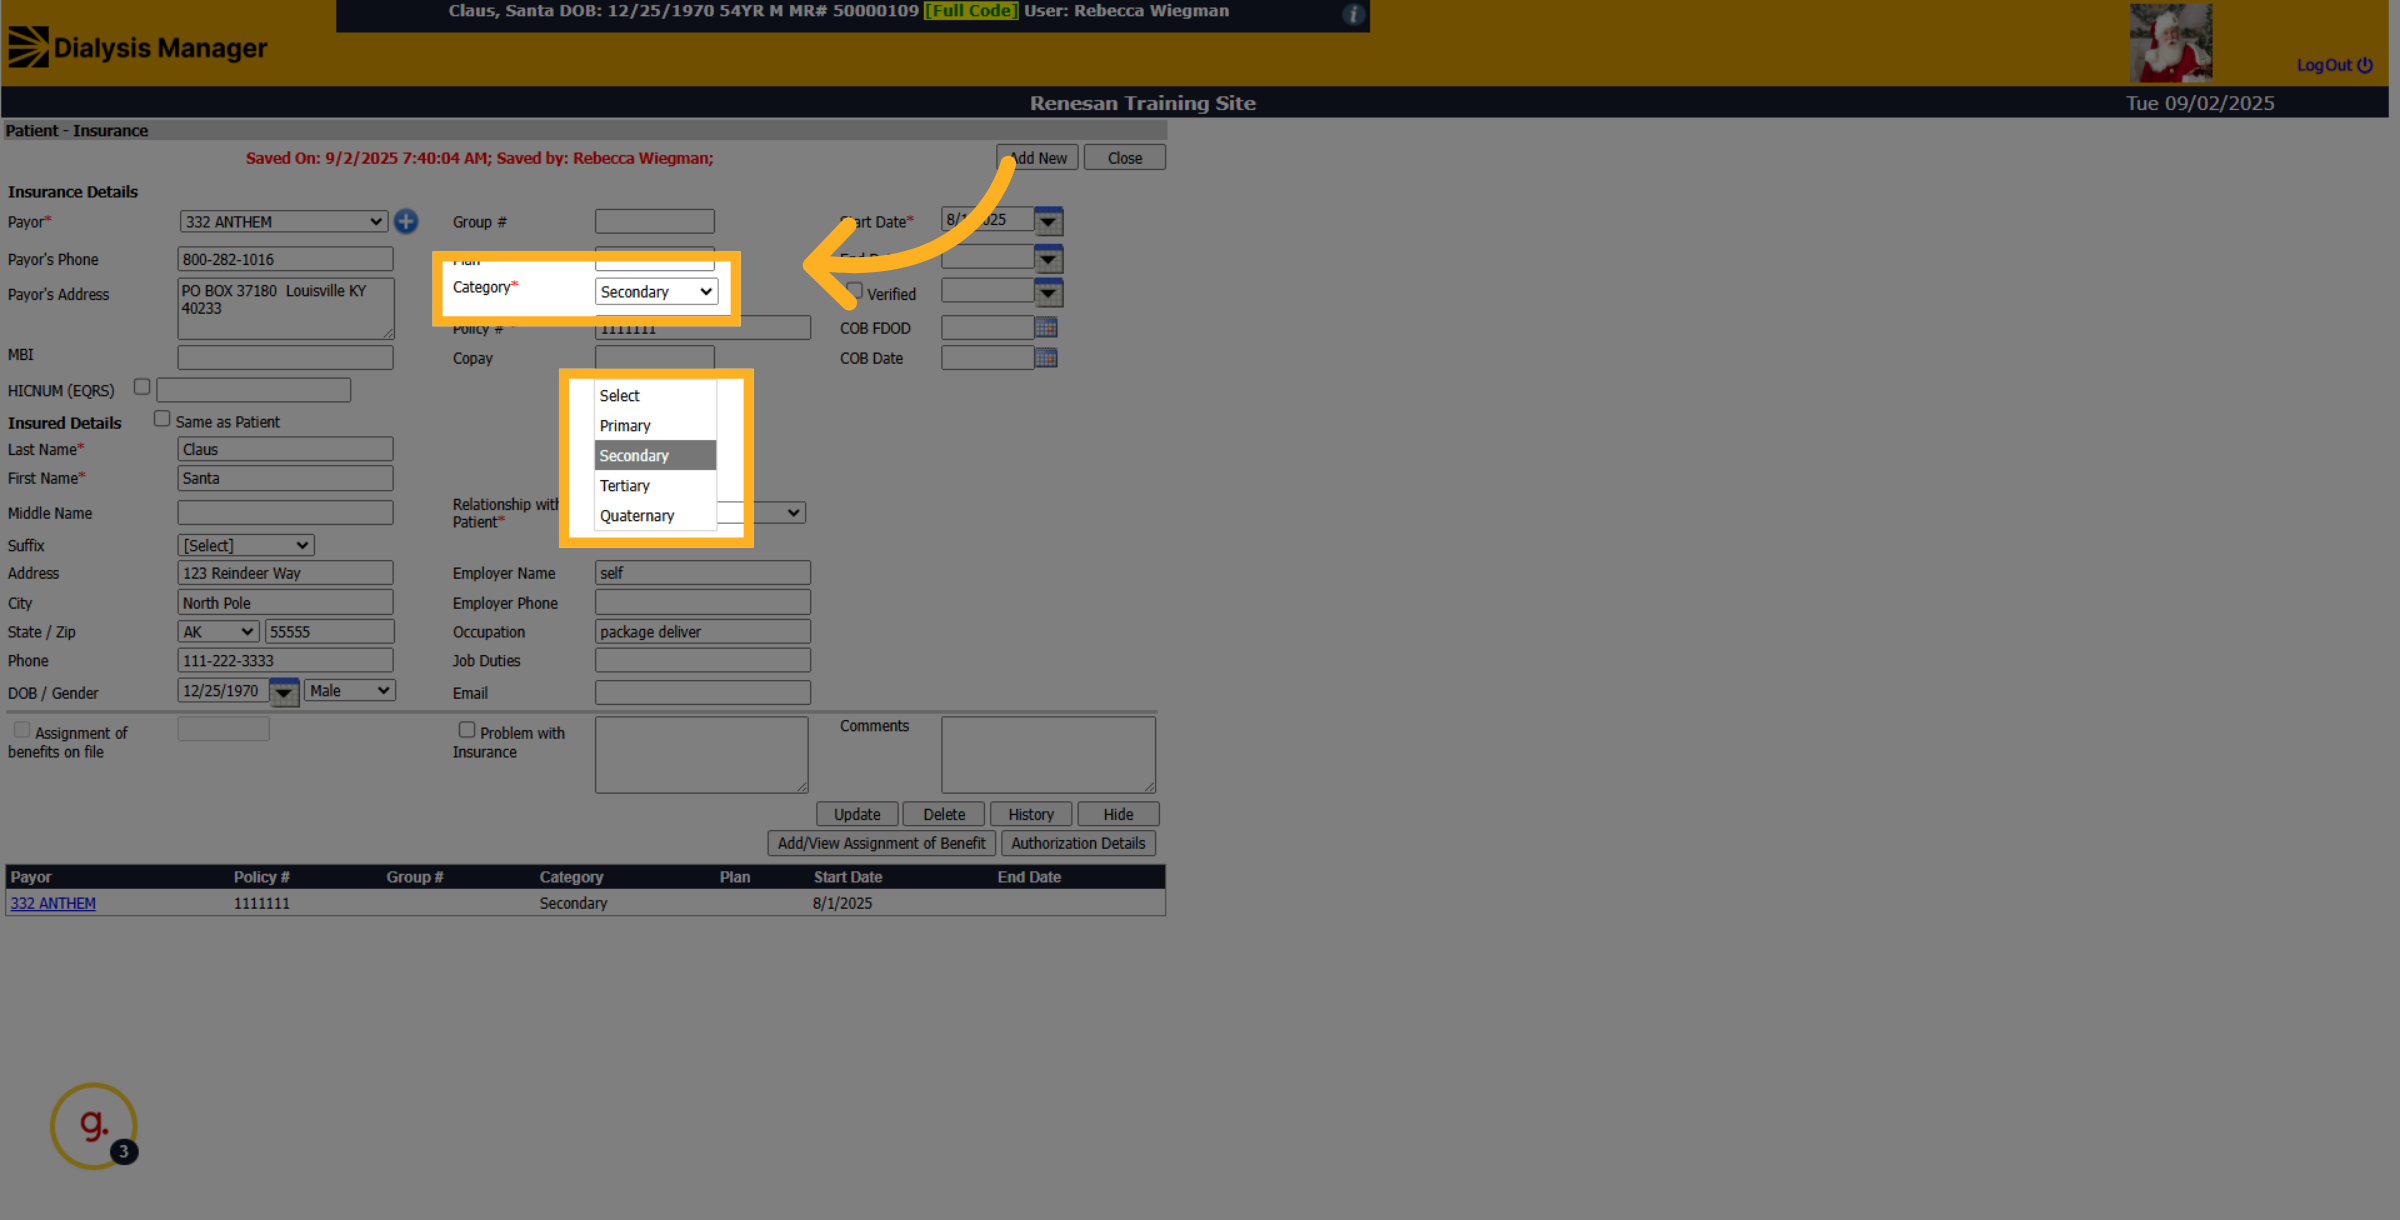The height and width of the screenshot is (1220, 2400).
Task: Choose Quaternary from category list
Action: pyautogui.click(x=655, y=515)
